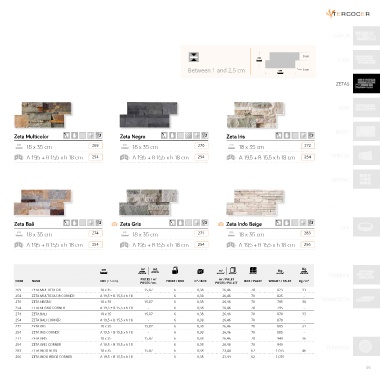The width and height of the screenshot is (380, 380).
Task: Click the 'Zeta Bali' product name
Action: coord(24,224)
